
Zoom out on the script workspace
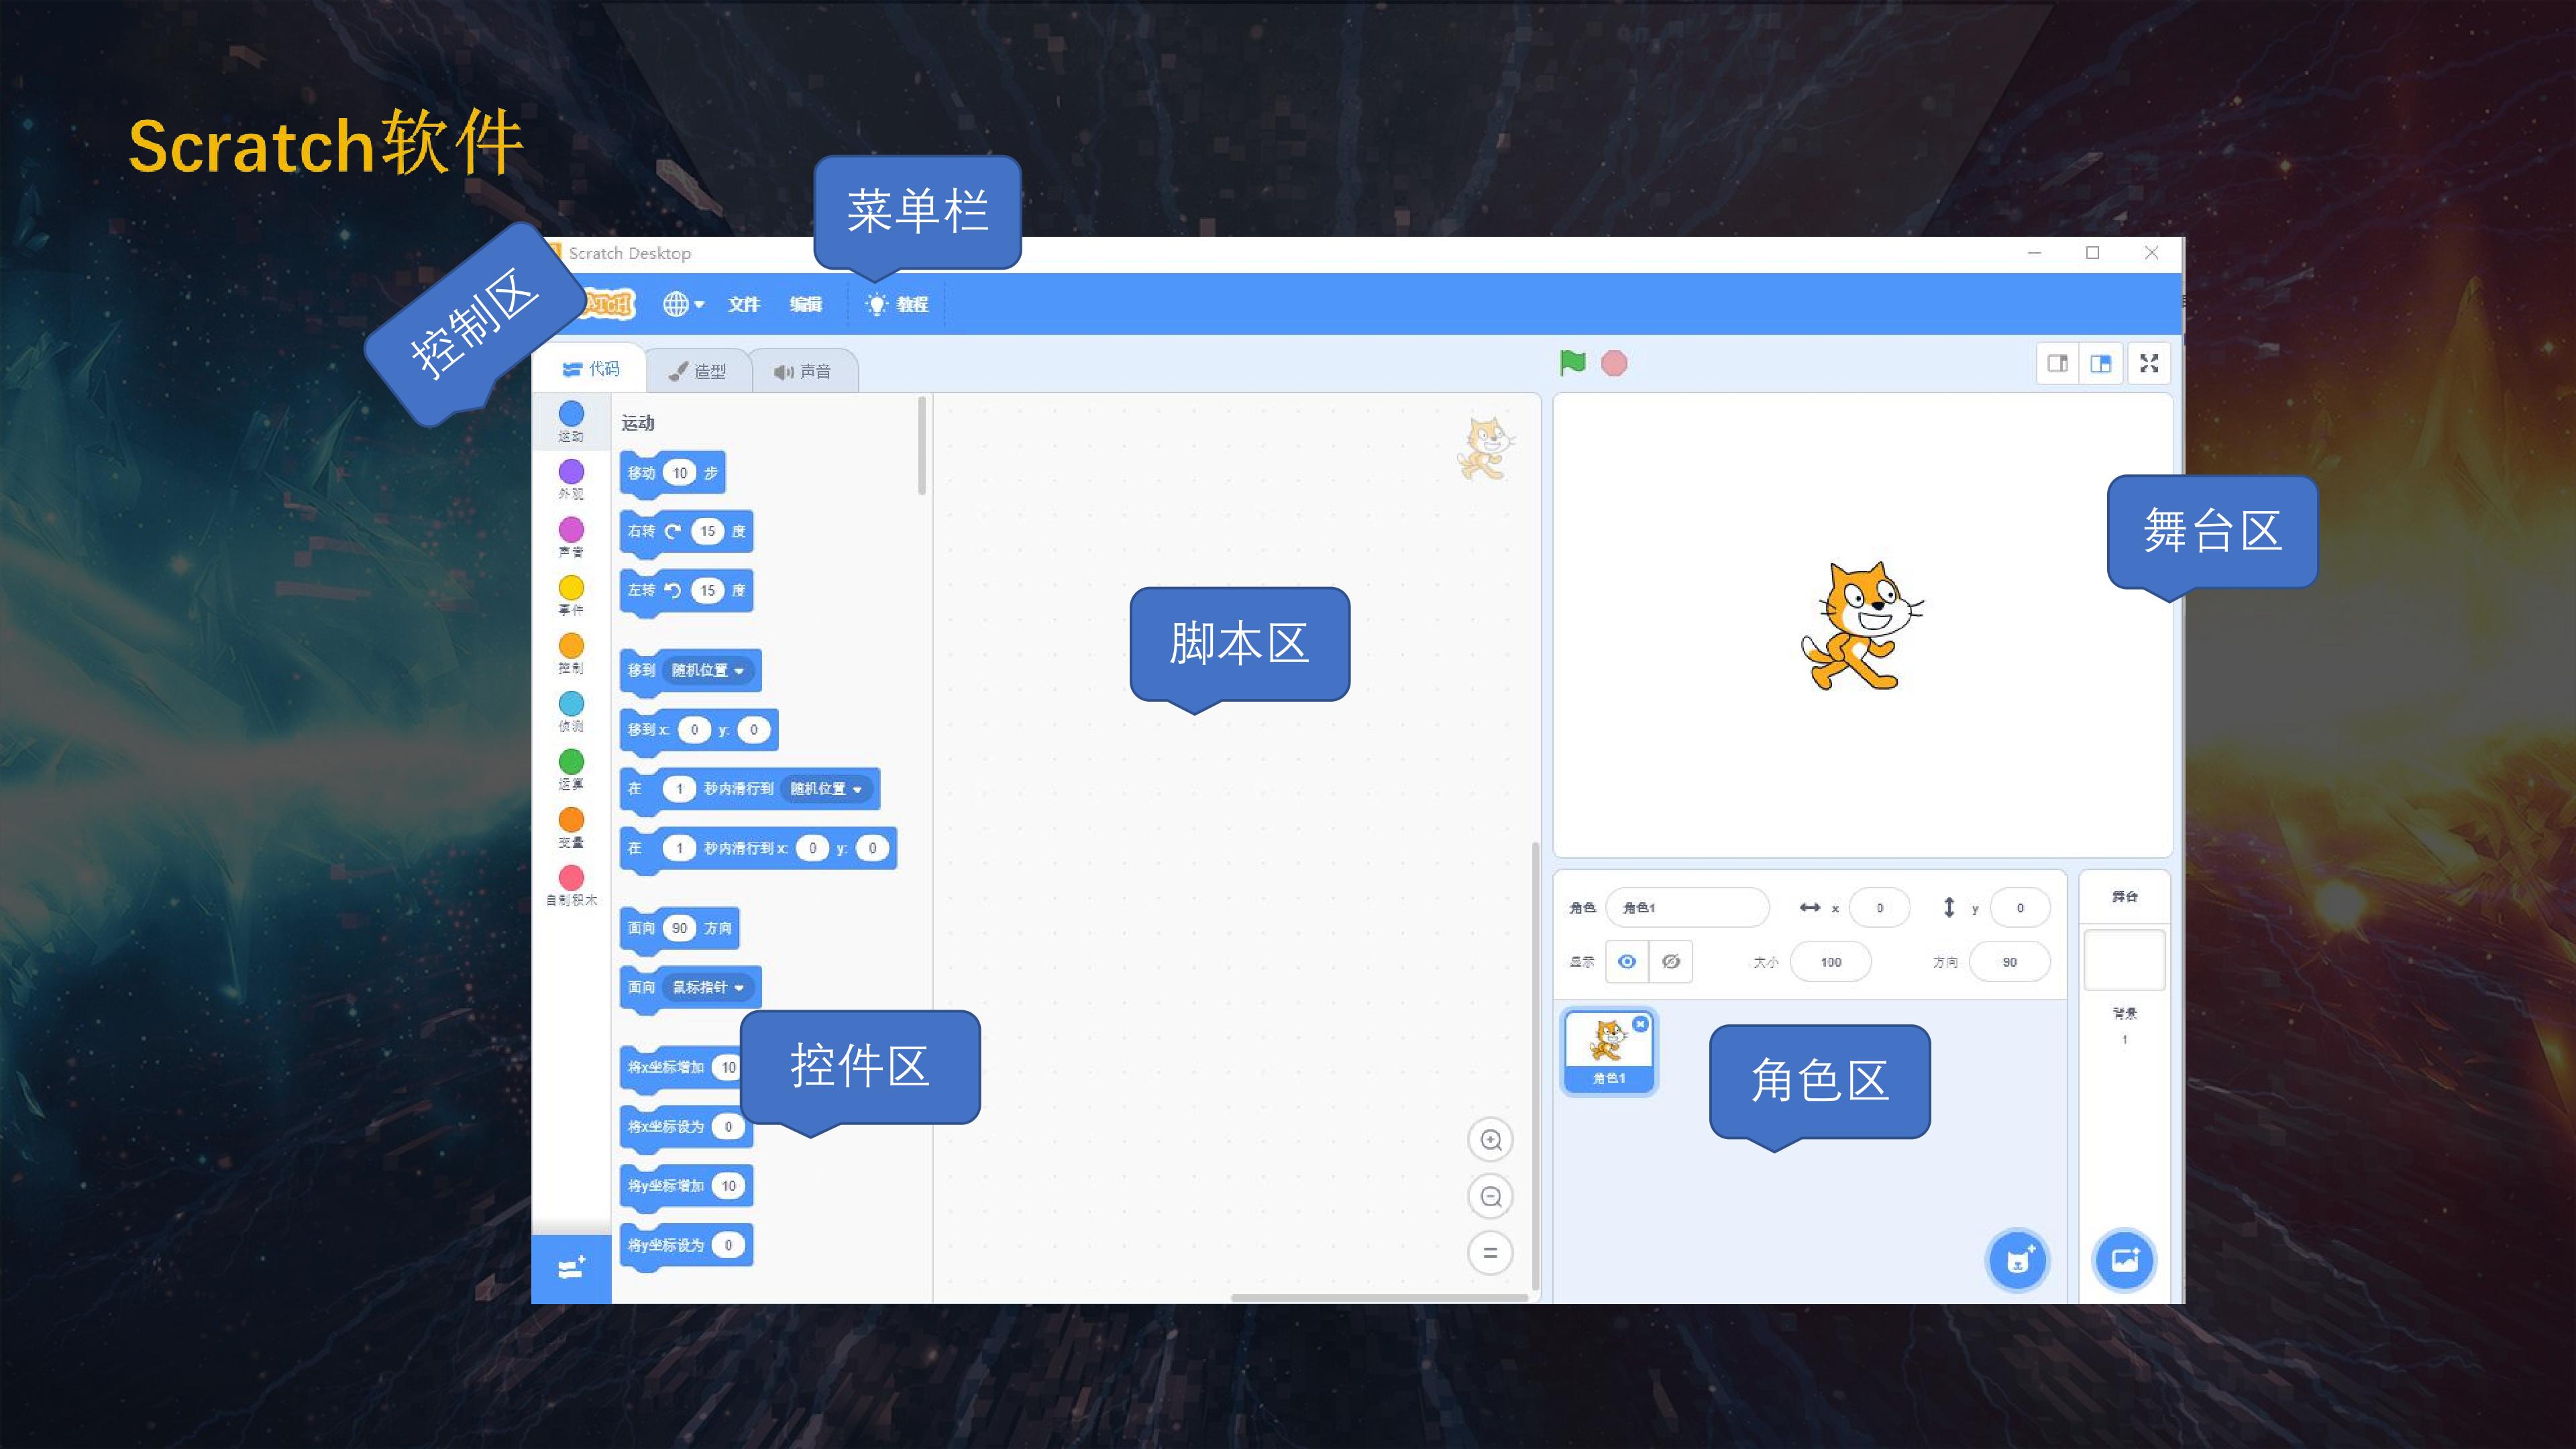(x=1490, y=1196)
